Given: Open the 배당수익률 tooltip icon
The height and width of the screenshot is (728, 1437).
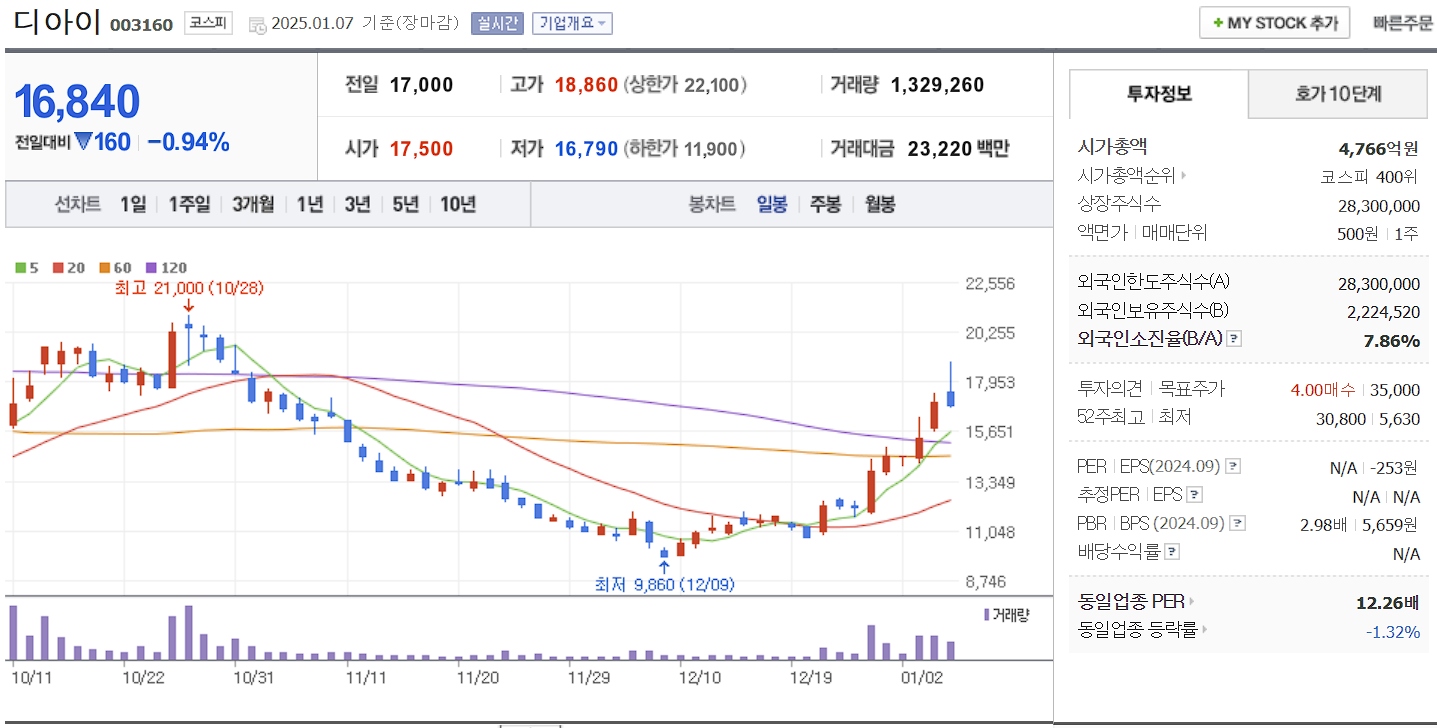Looking at the screenshot, I should pos(1170,553).
